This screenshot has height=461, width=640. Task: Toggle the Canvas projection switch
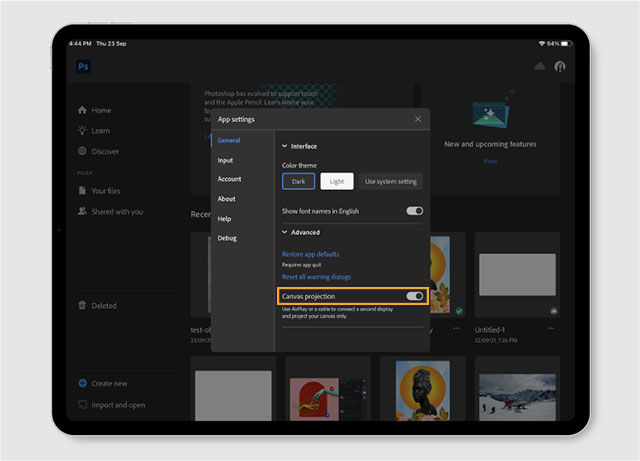coord(415,296)
